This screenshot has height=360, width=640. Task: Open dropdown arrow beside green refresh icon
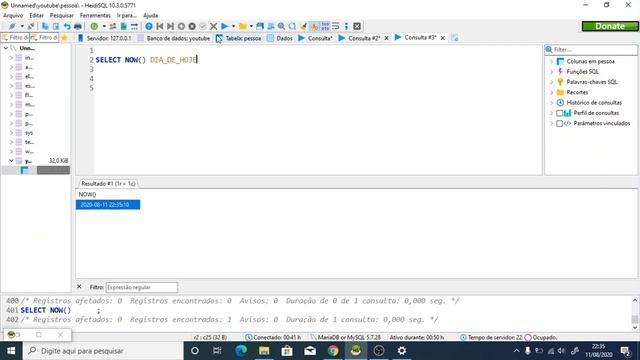click(104, 26)
